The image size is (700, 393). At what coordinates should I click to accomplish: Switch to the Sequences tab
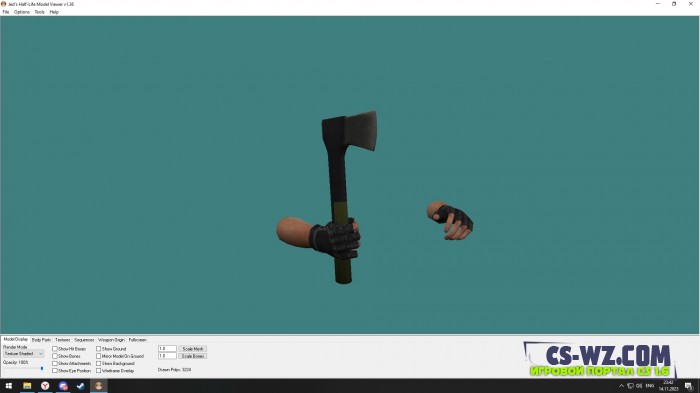click(84, 340)
